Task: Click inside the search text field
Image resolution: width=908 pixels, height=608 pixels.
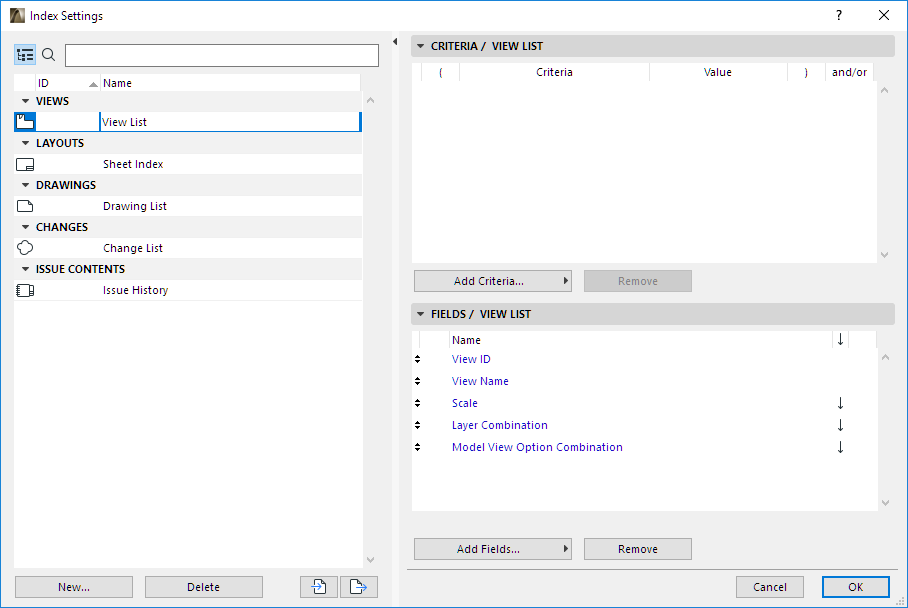Action: click(220, 55)
